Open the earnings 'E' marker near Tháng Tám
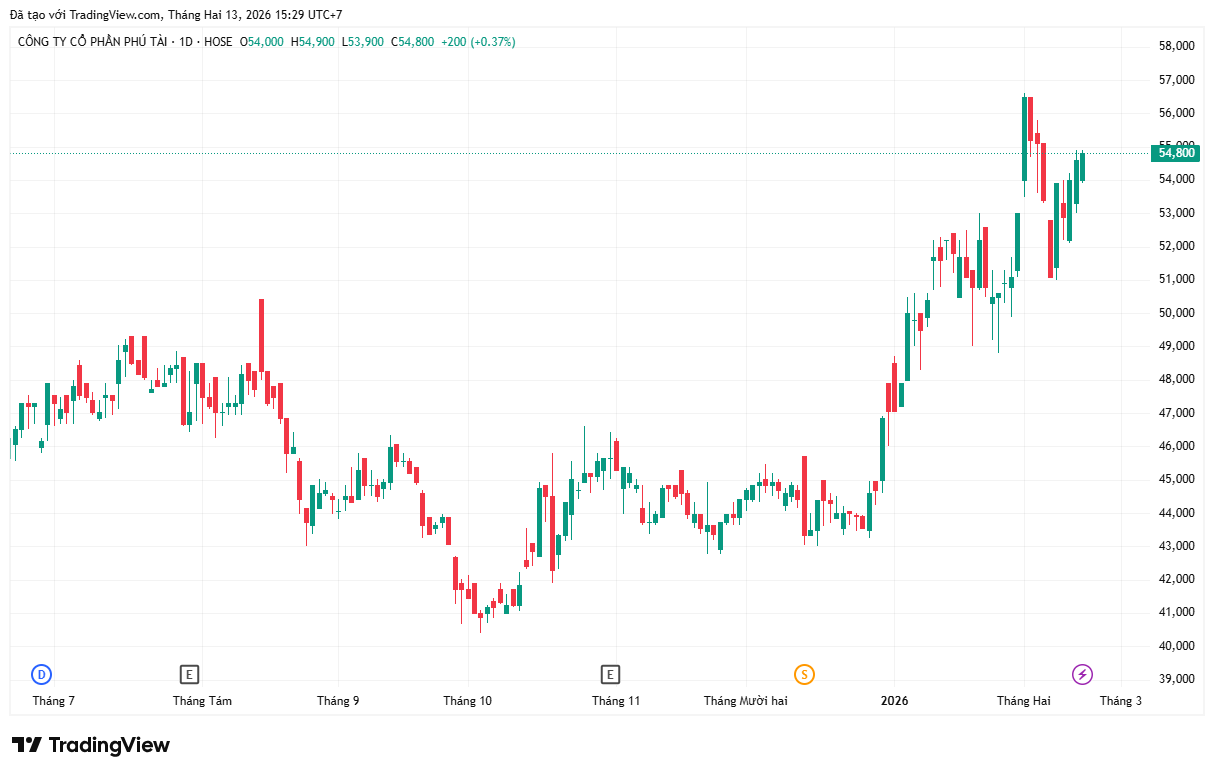Screen dimensions: 1214x775 (x=189, y=675)
